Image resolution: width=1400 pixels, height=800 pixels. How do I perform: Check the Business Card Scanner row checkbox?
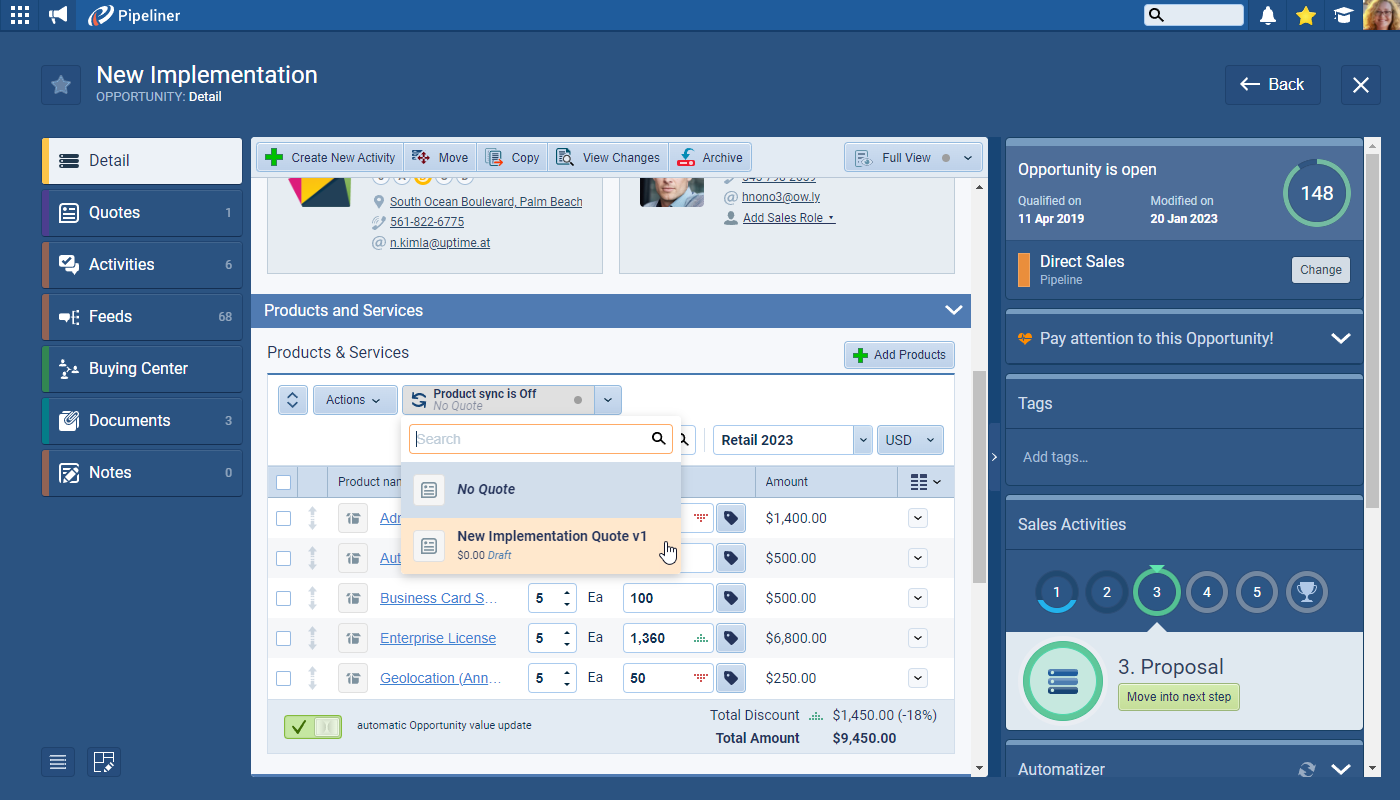pos(283,598)
